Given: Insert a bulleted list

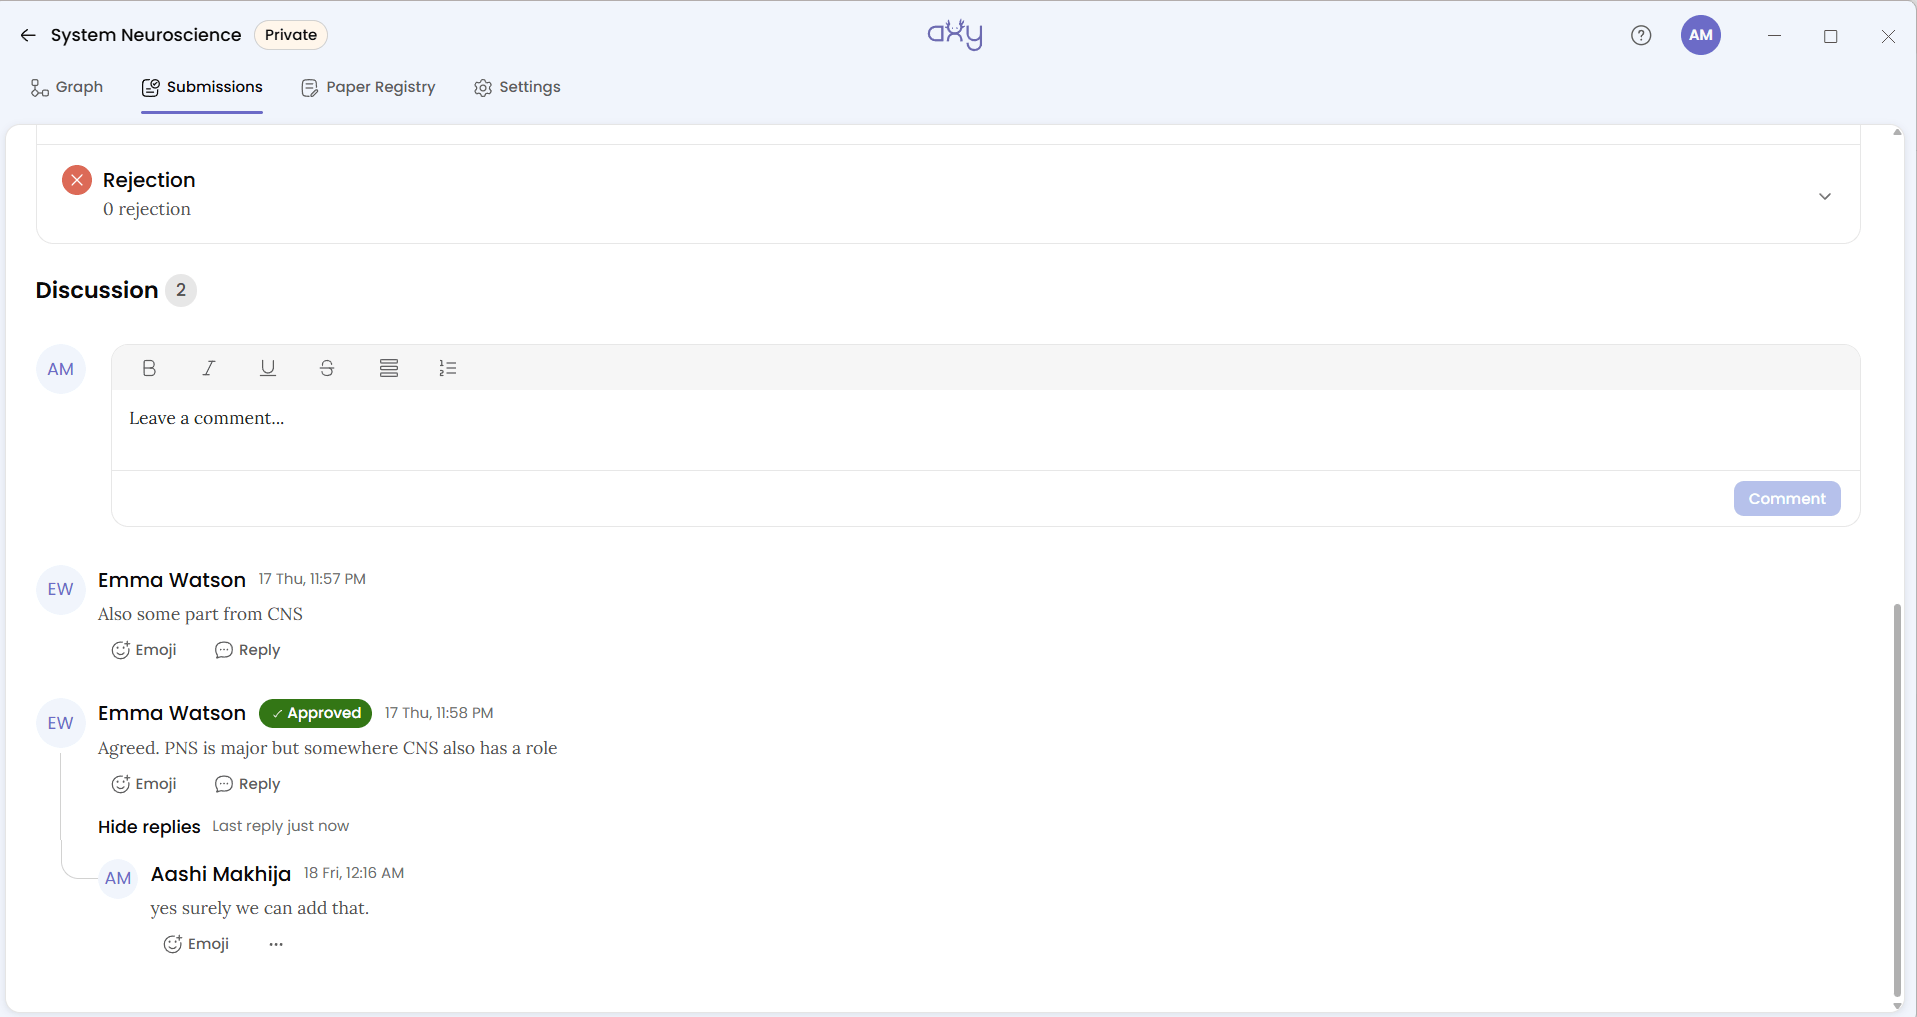Looking at the screenshot, I should 389,368.
